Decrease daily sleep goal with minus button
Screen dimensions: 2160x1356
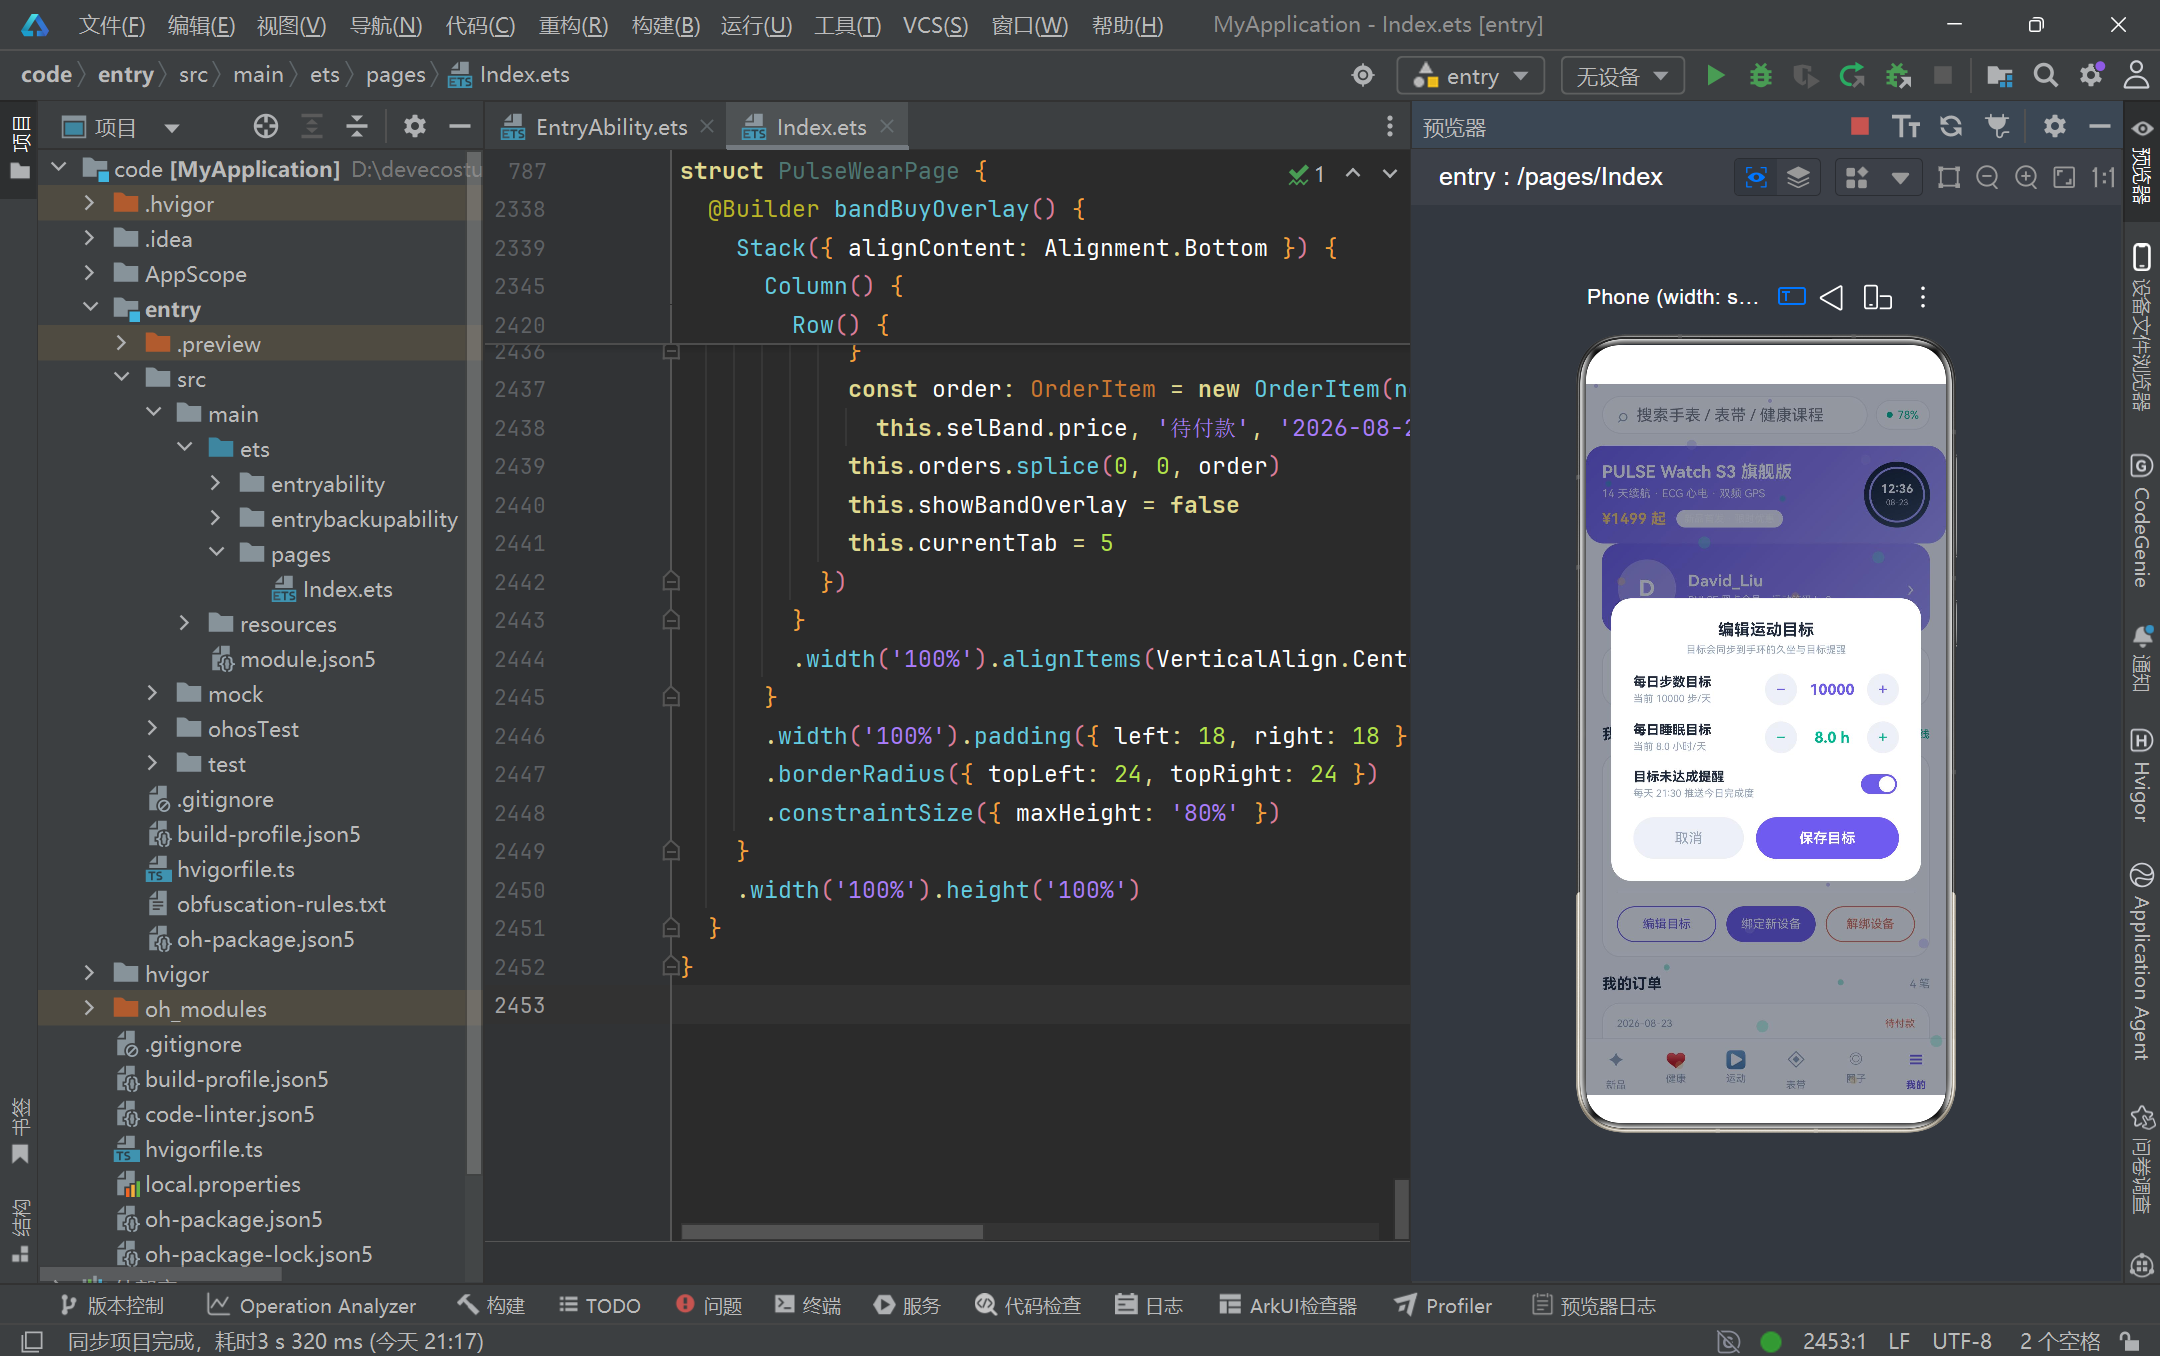(x=1780, y=737)
